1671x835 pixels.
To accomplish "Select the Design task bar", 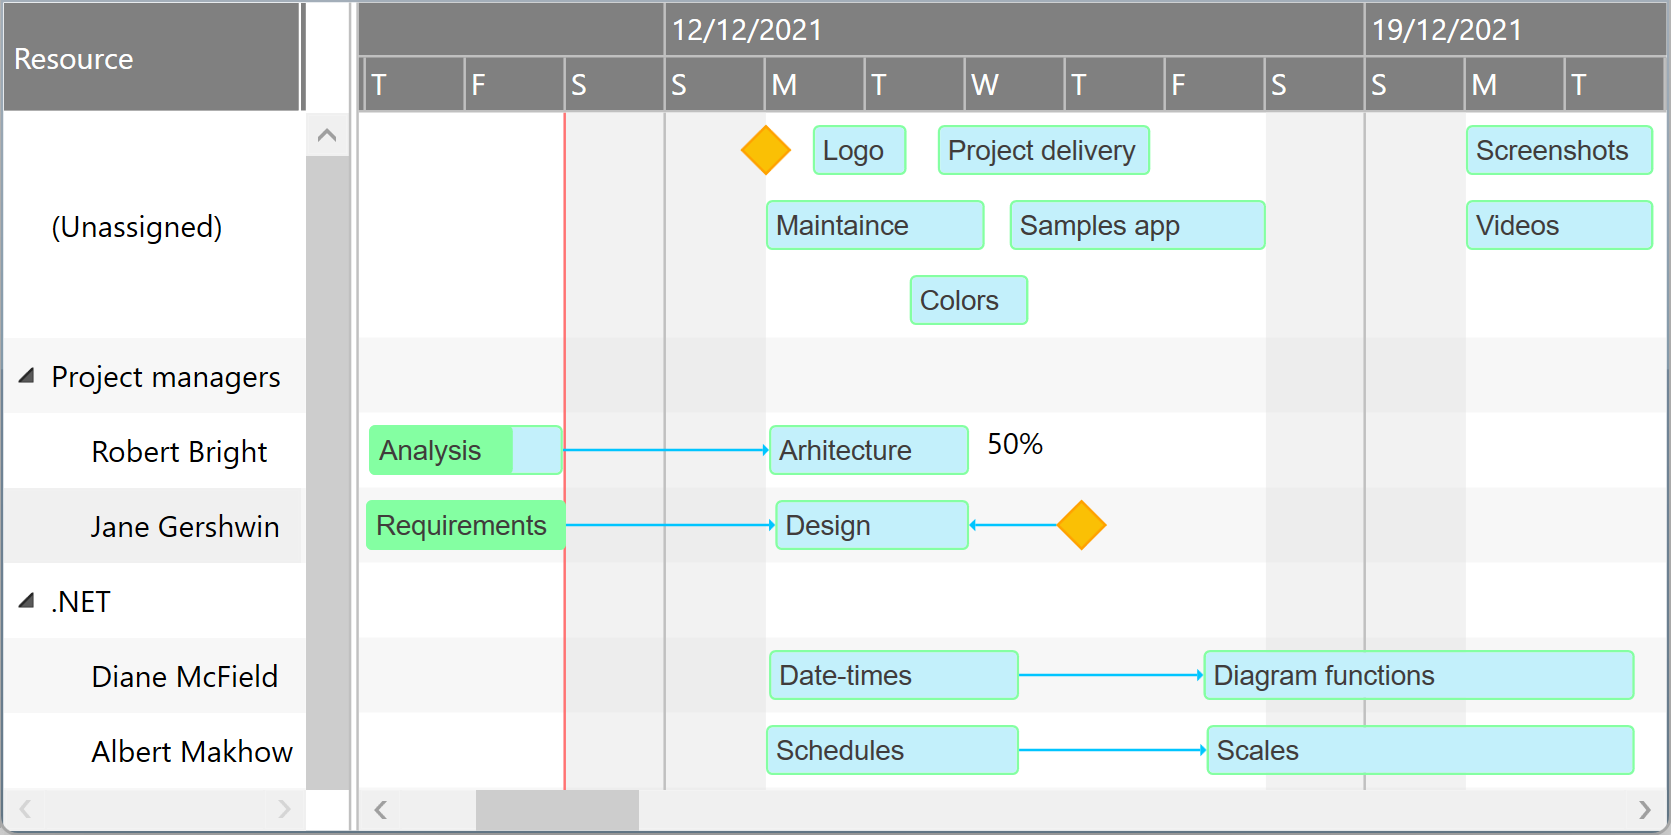I will click(870, 524).
